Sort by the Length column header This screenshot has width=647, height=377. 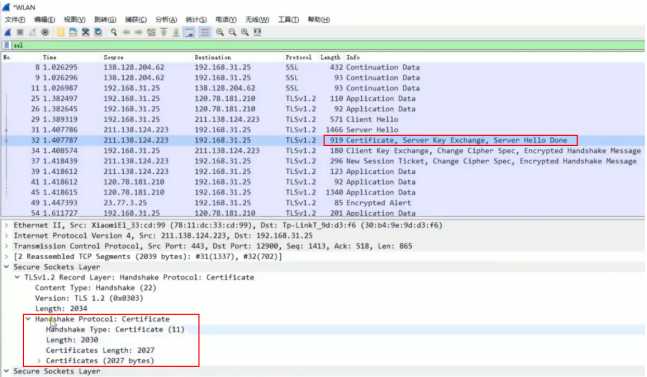tap(330, 57)
